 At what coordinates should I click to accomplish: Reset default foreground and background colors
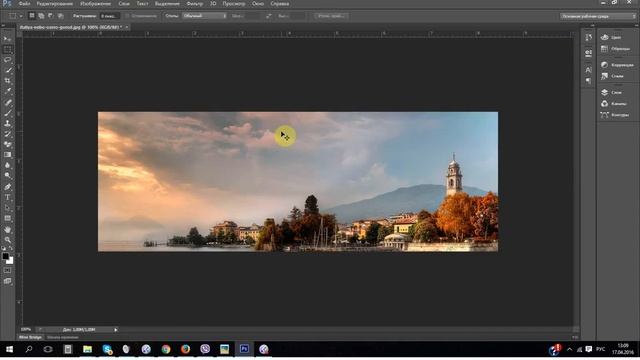pyautogui.click(x=4, y=248)
